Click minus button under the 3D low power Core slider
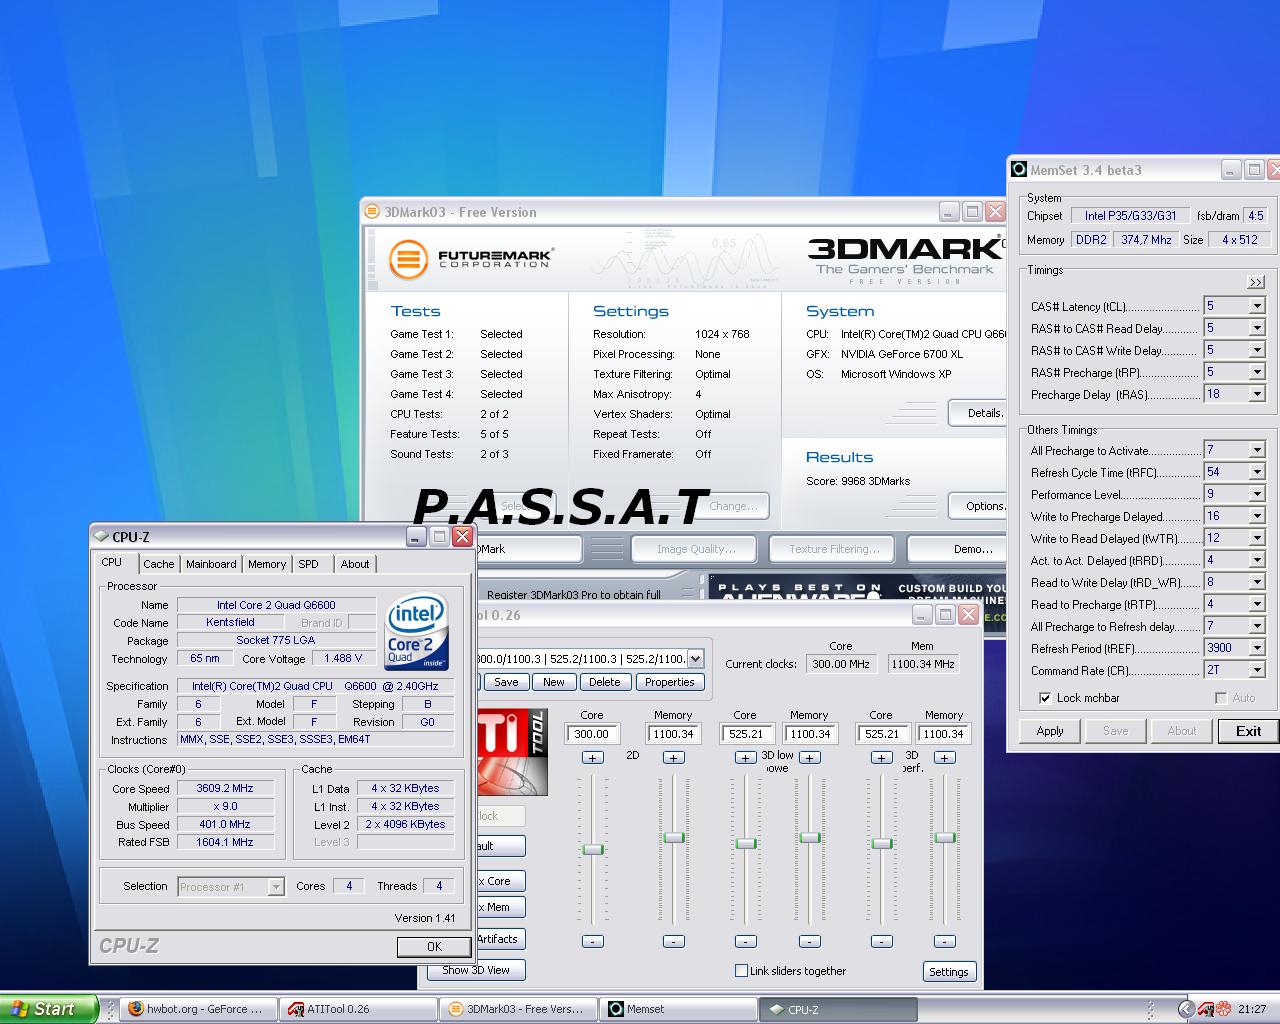Image resolution: width=1280 pixels, height=1024 pixels. pyautogui.click(x=745, y=941)
